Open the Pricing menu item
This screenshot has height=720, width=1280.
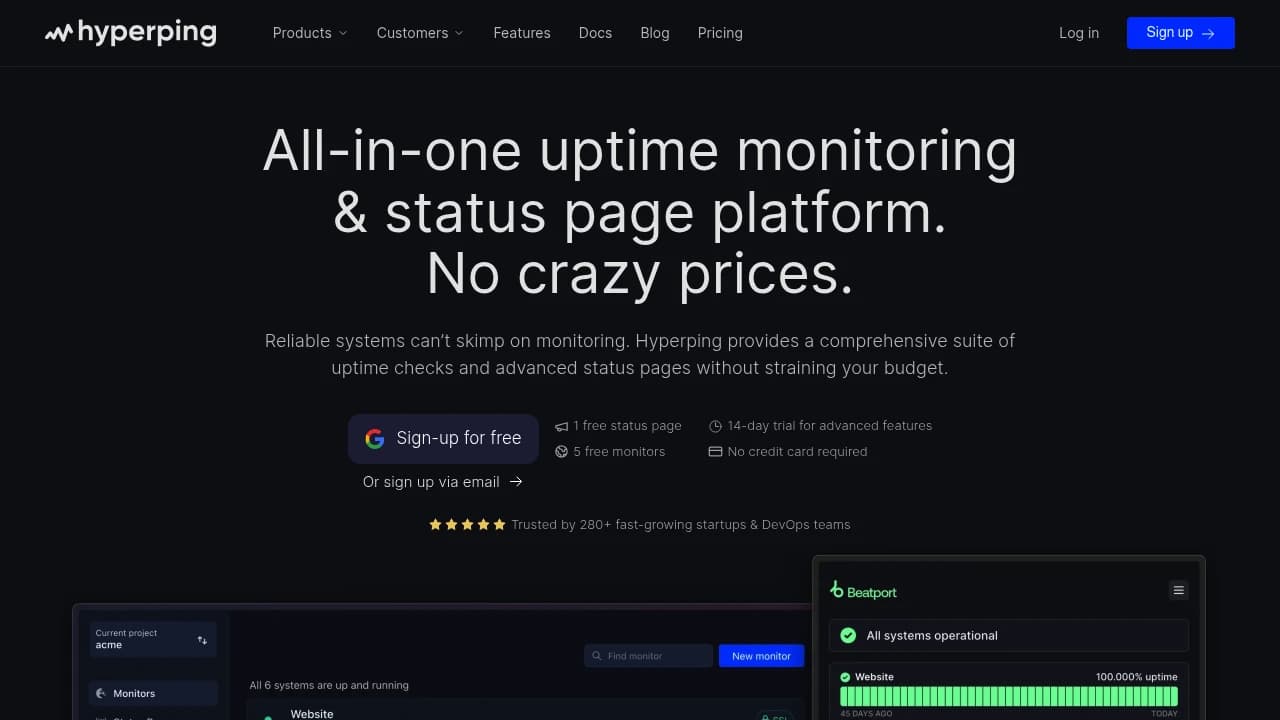[720, 33]
